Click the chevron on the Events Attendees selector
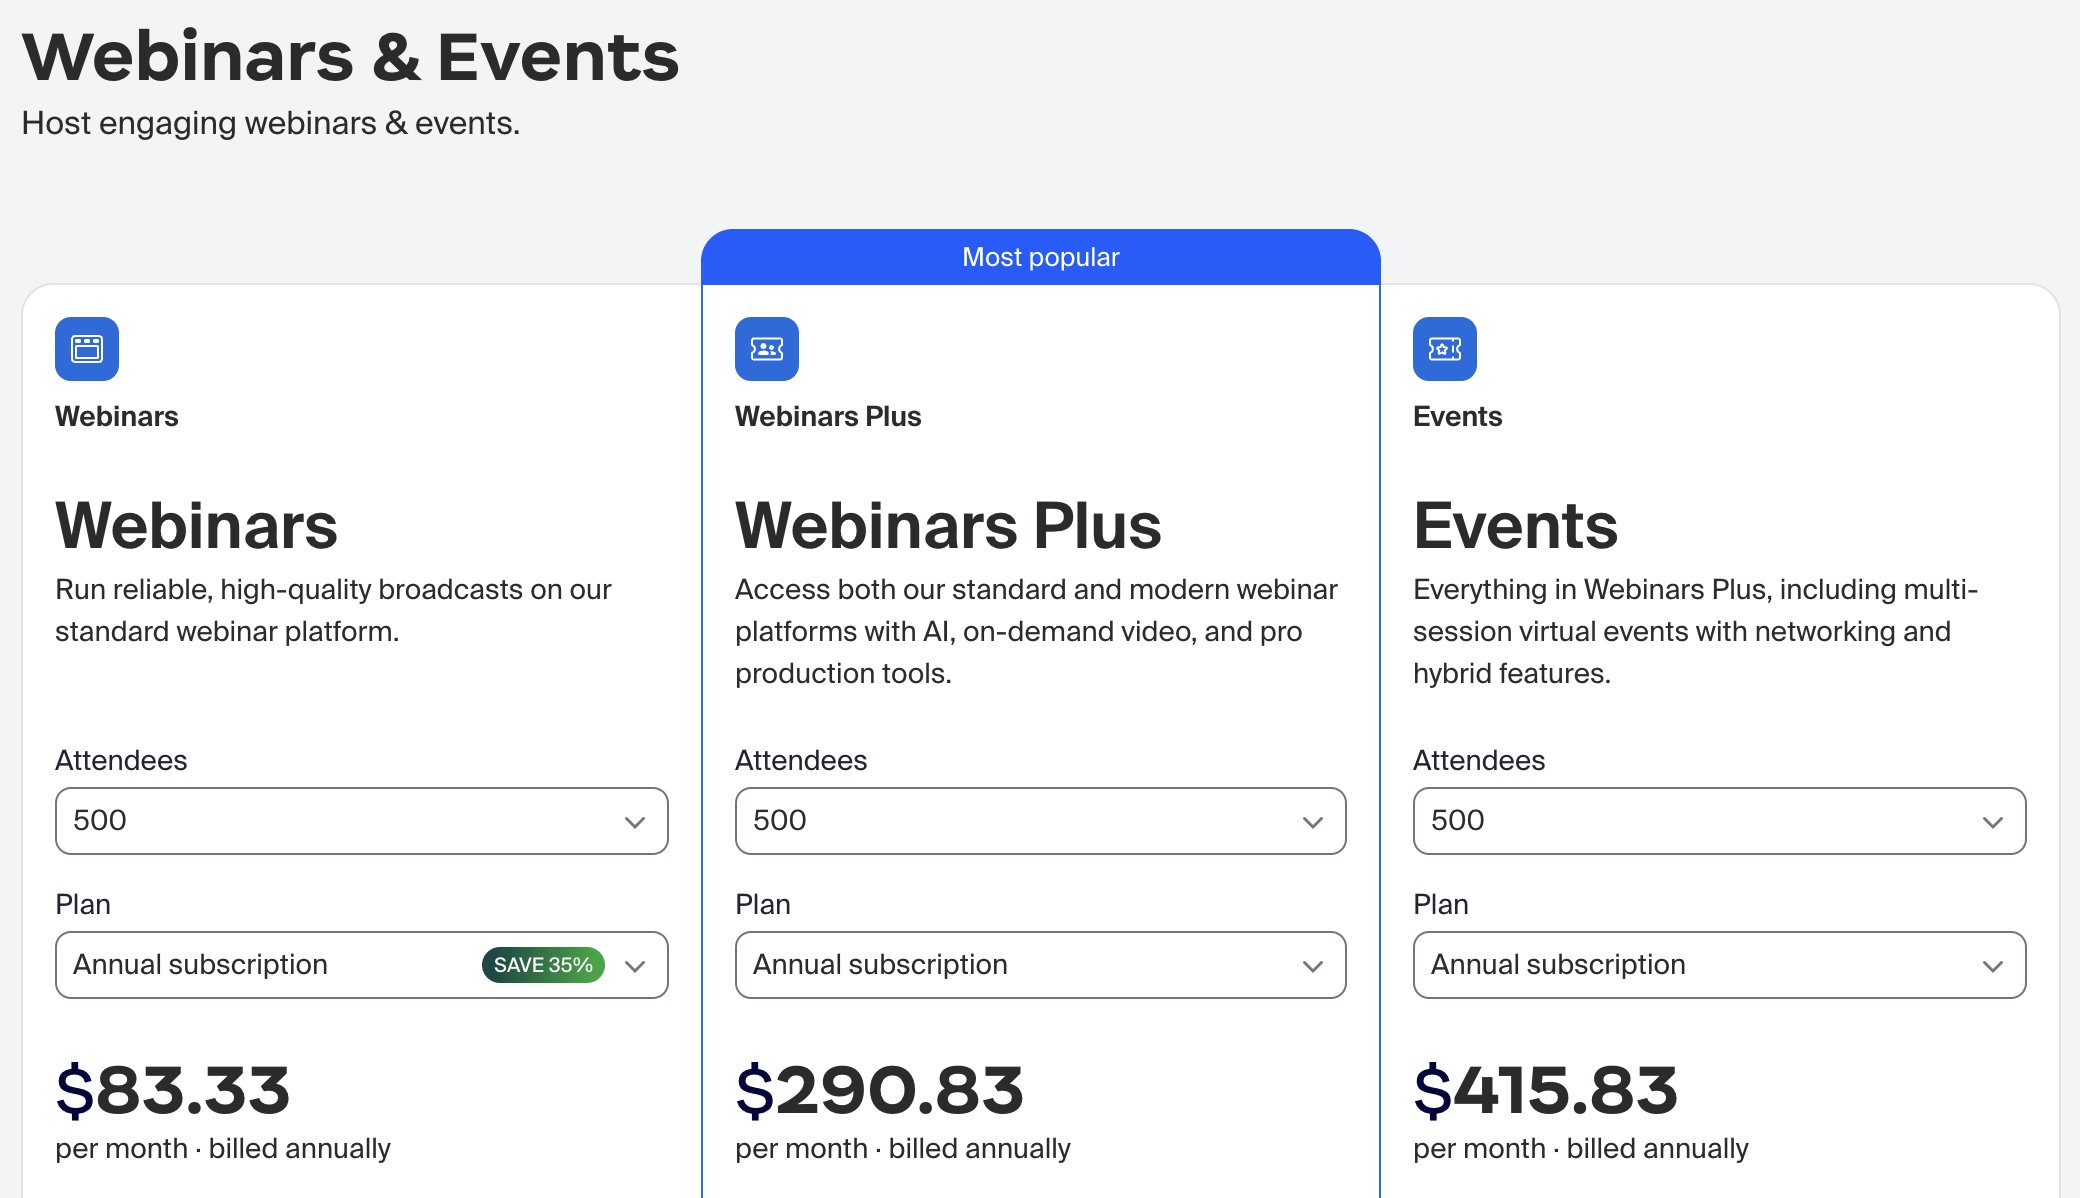 1992,822
